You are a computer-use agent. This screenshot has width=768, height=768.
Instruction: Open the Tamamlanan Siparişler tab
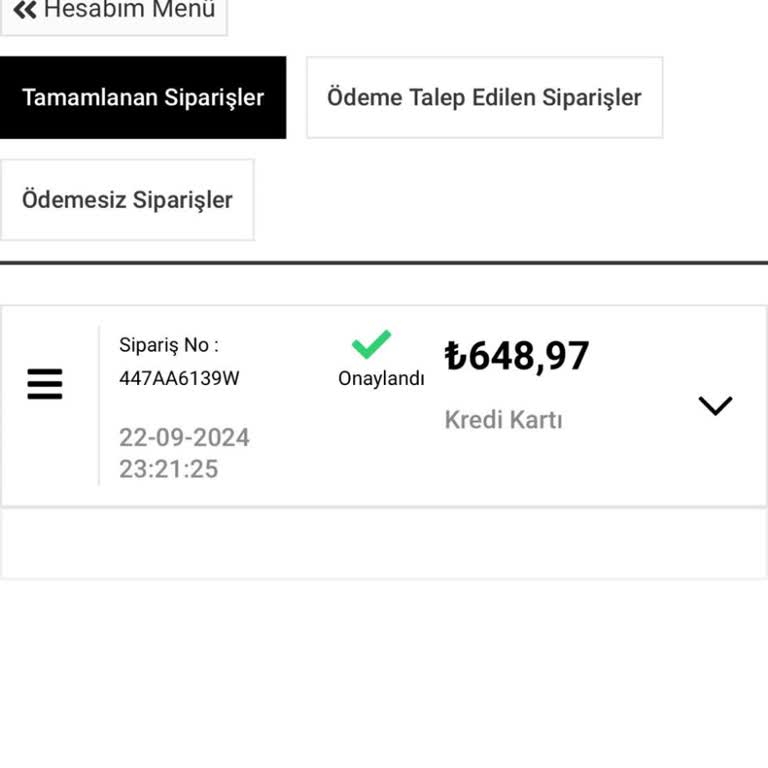(143, 97)
